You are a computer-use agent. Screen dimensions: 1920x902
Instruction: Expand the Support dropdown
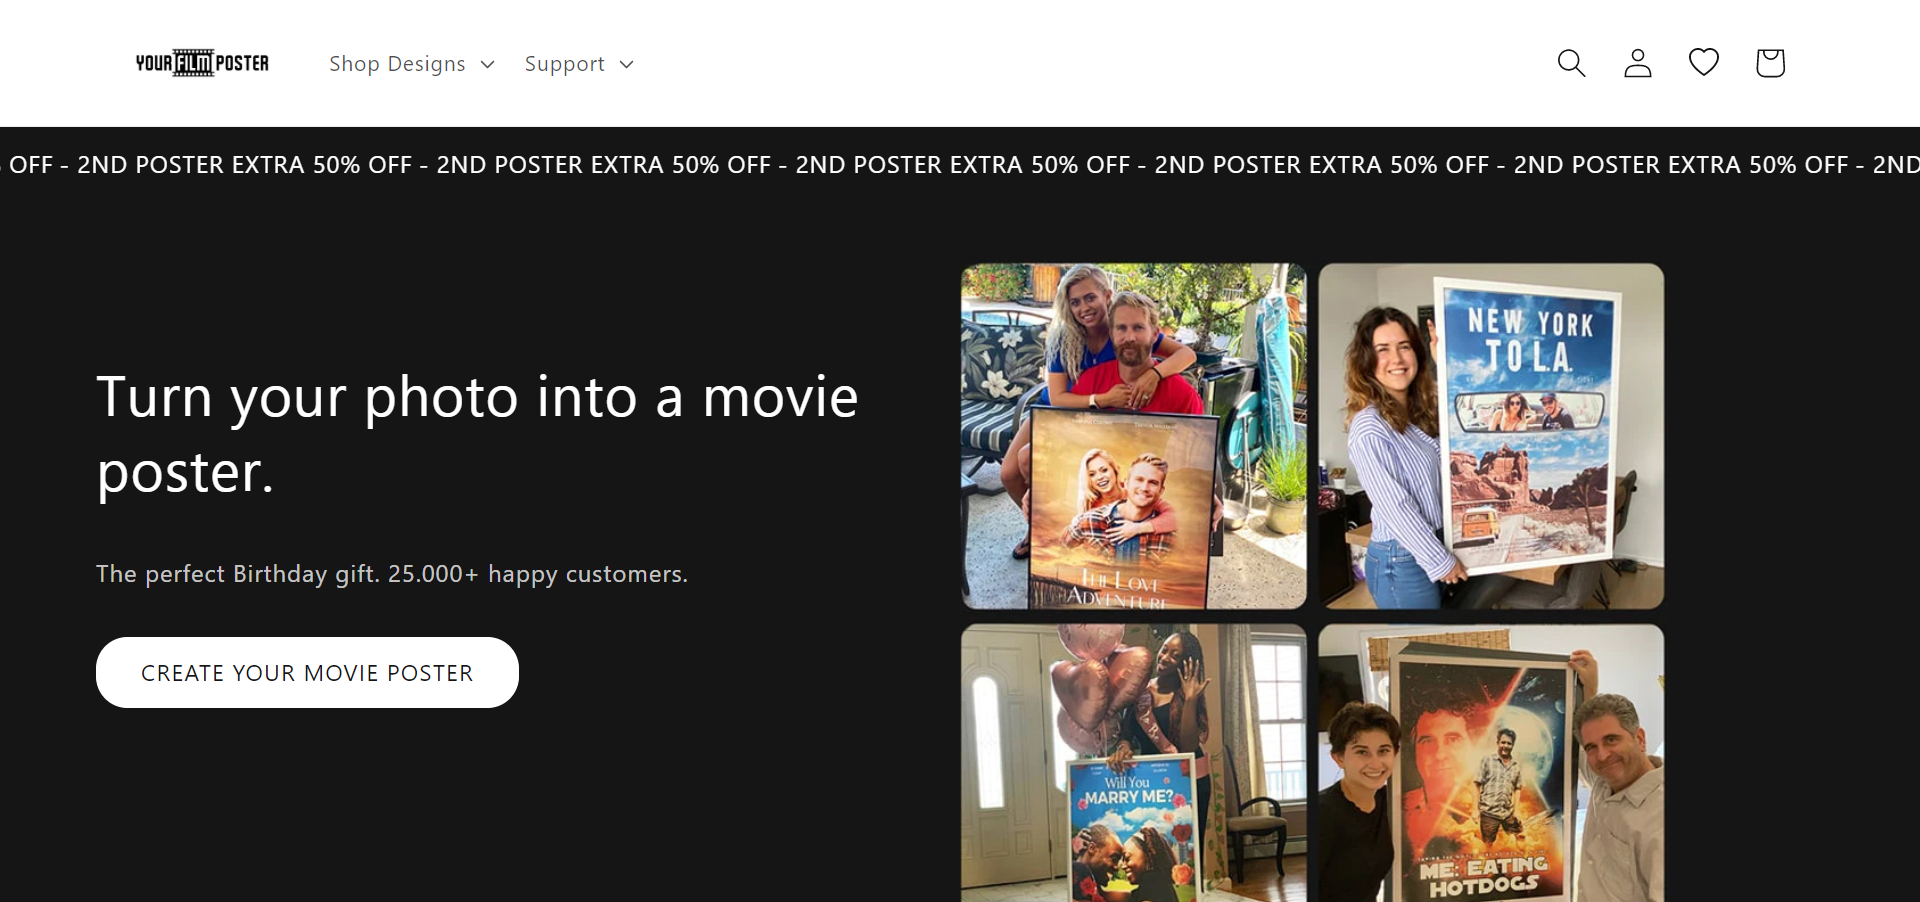pos(580,63)
